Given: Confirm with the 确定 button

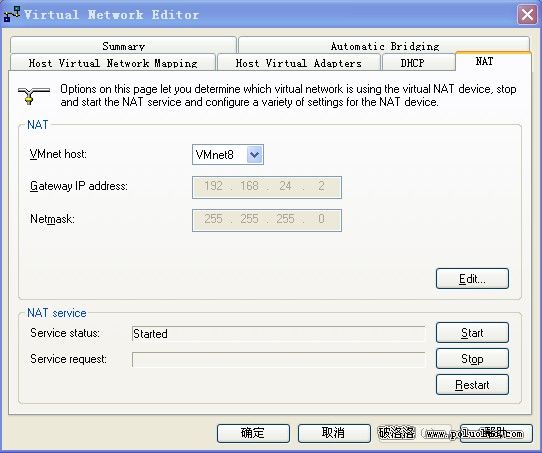Looking at the screenshot, I should point(253,433).
